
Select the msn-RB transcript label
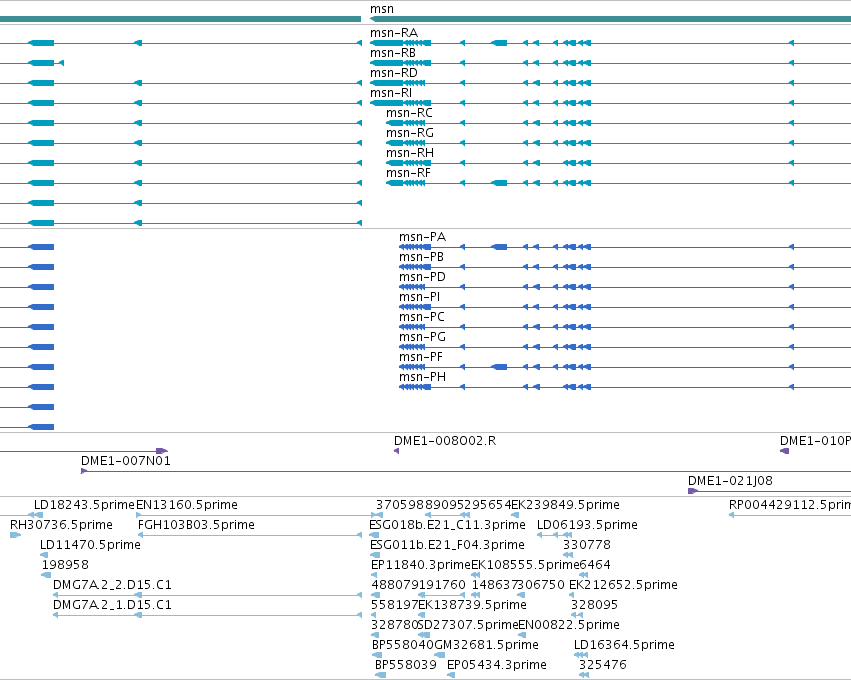pos(393,53)
